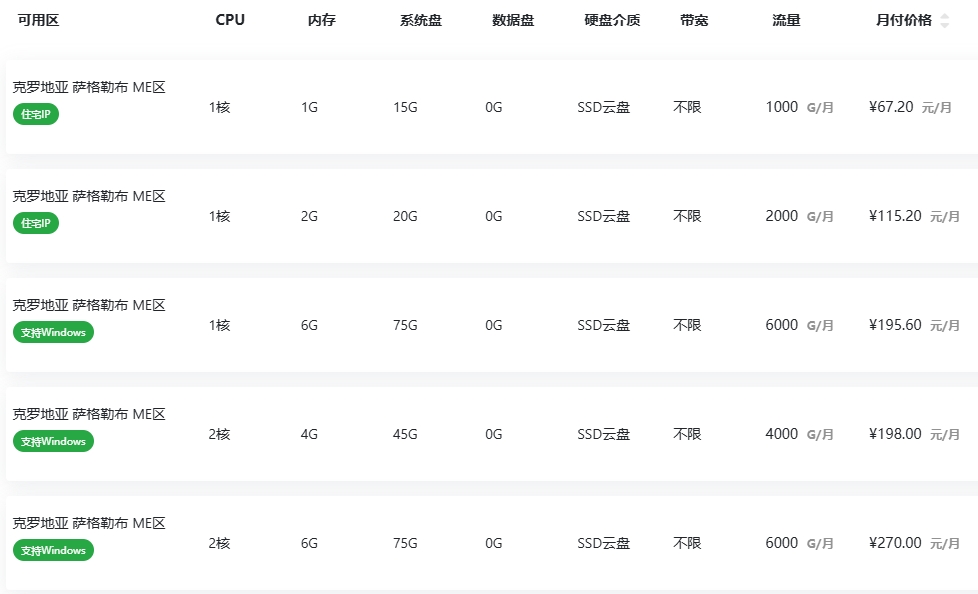Click the 流量 column header

coord(786,20)
